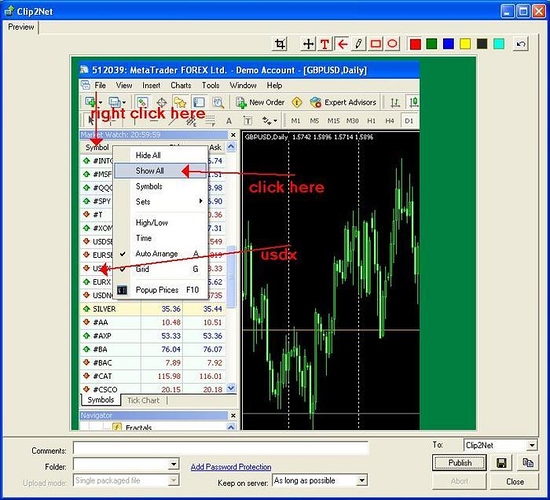Open the Profiles dropdown arrow
This screenshot has height=500, width=550.
(124, 102)
